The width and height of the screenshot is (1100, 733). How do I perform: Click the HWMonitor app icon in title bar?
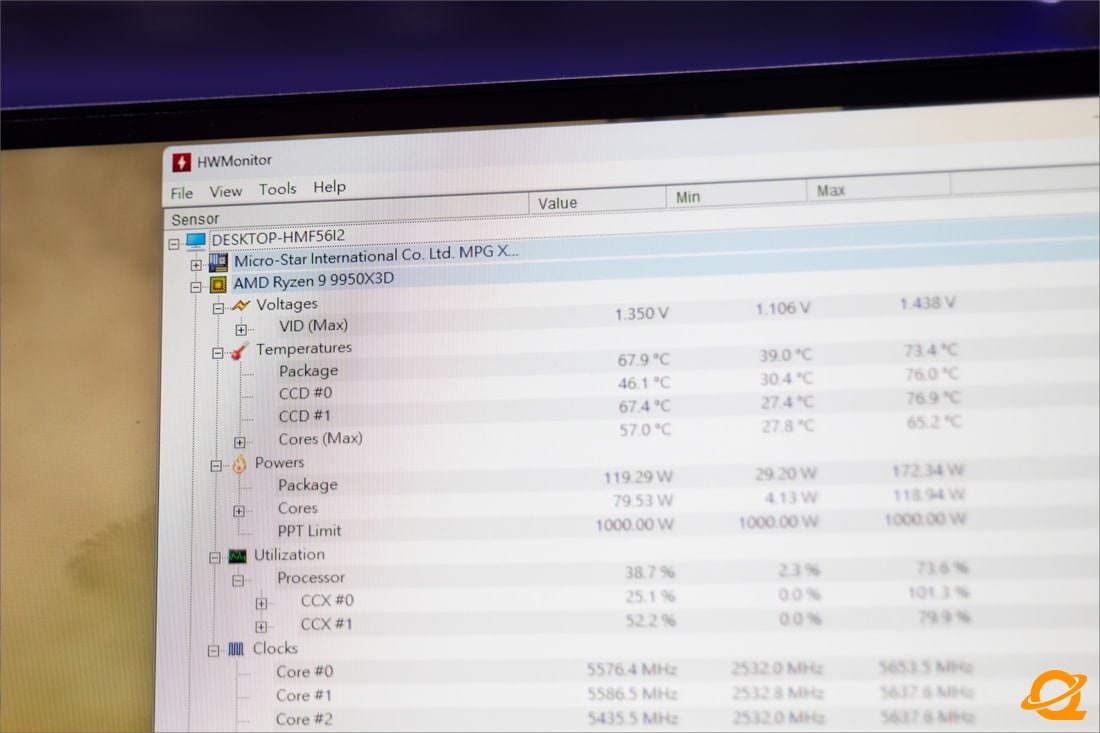click(181, 163)
